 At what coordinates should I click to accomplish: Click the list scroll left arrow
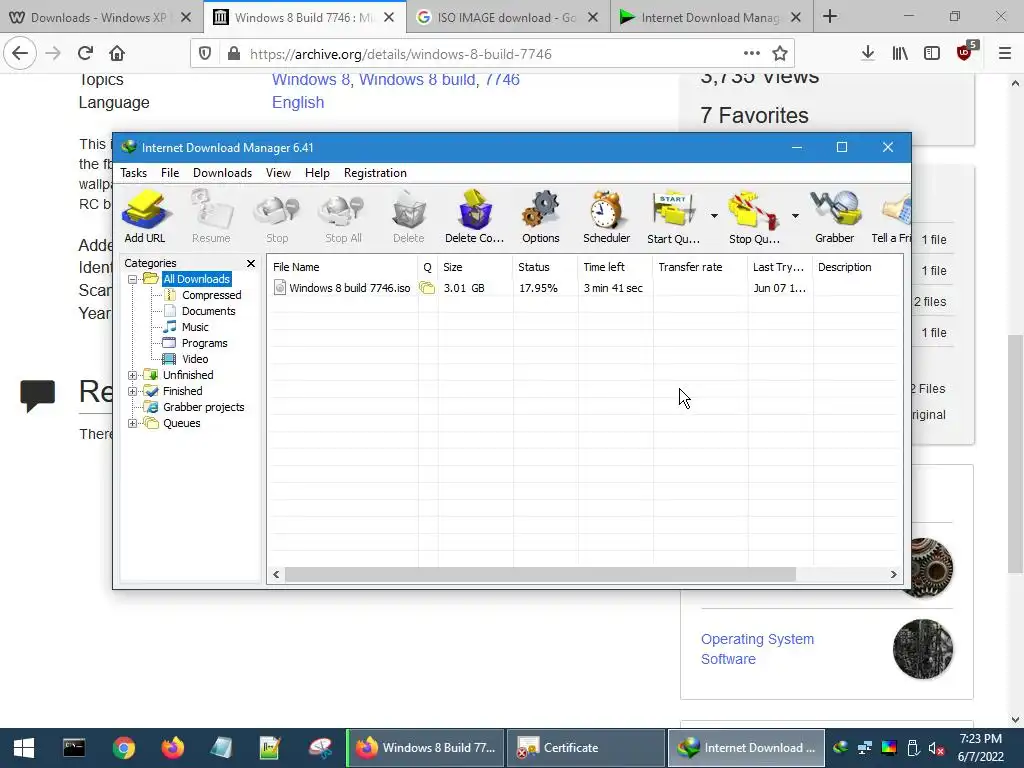276,575
